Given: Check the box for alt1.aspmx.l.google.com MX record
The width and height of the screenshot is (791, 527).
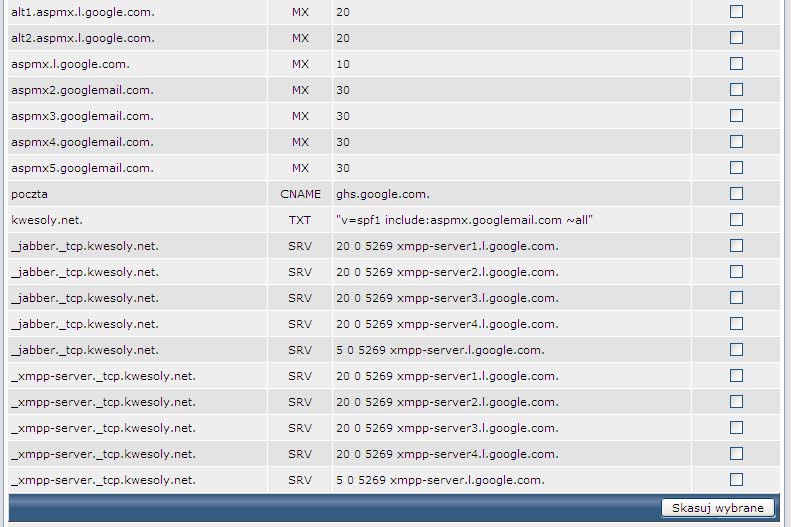Looking at the screenshot, I should (x=737, y=12).
